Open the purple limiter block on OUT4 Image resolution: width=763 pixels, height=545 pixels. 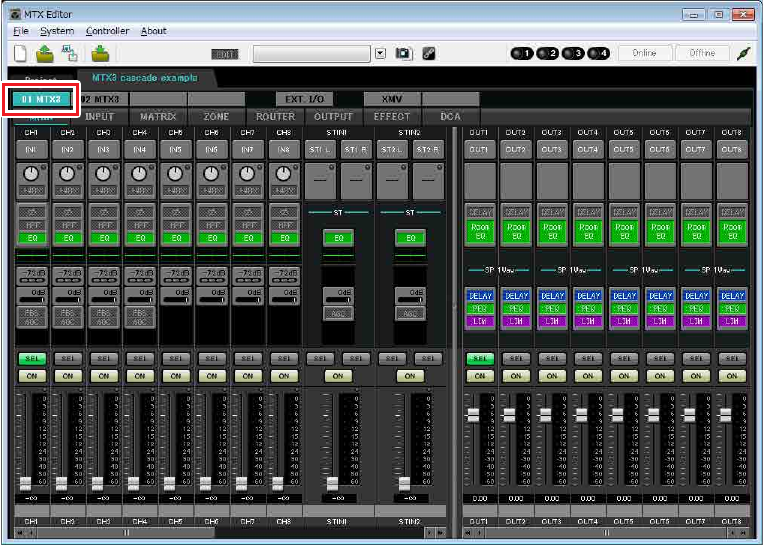coord(588,319)
